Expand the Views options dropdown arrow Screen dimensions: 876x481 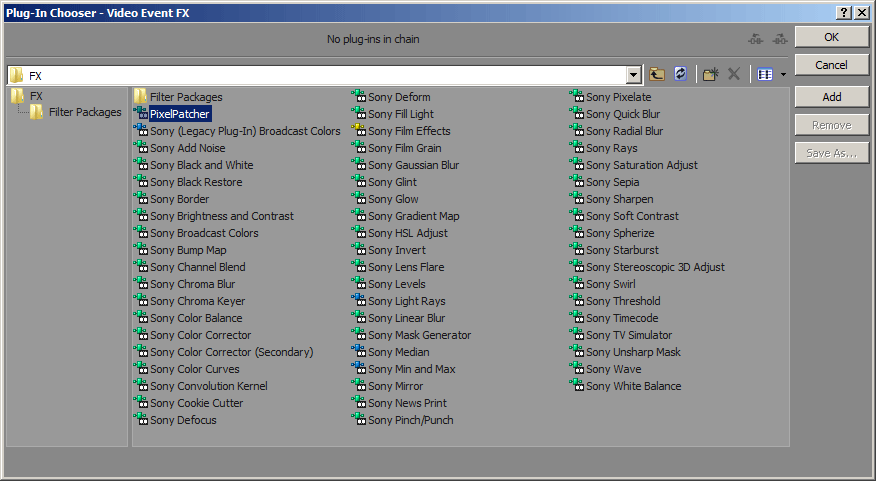pos(783,75)
